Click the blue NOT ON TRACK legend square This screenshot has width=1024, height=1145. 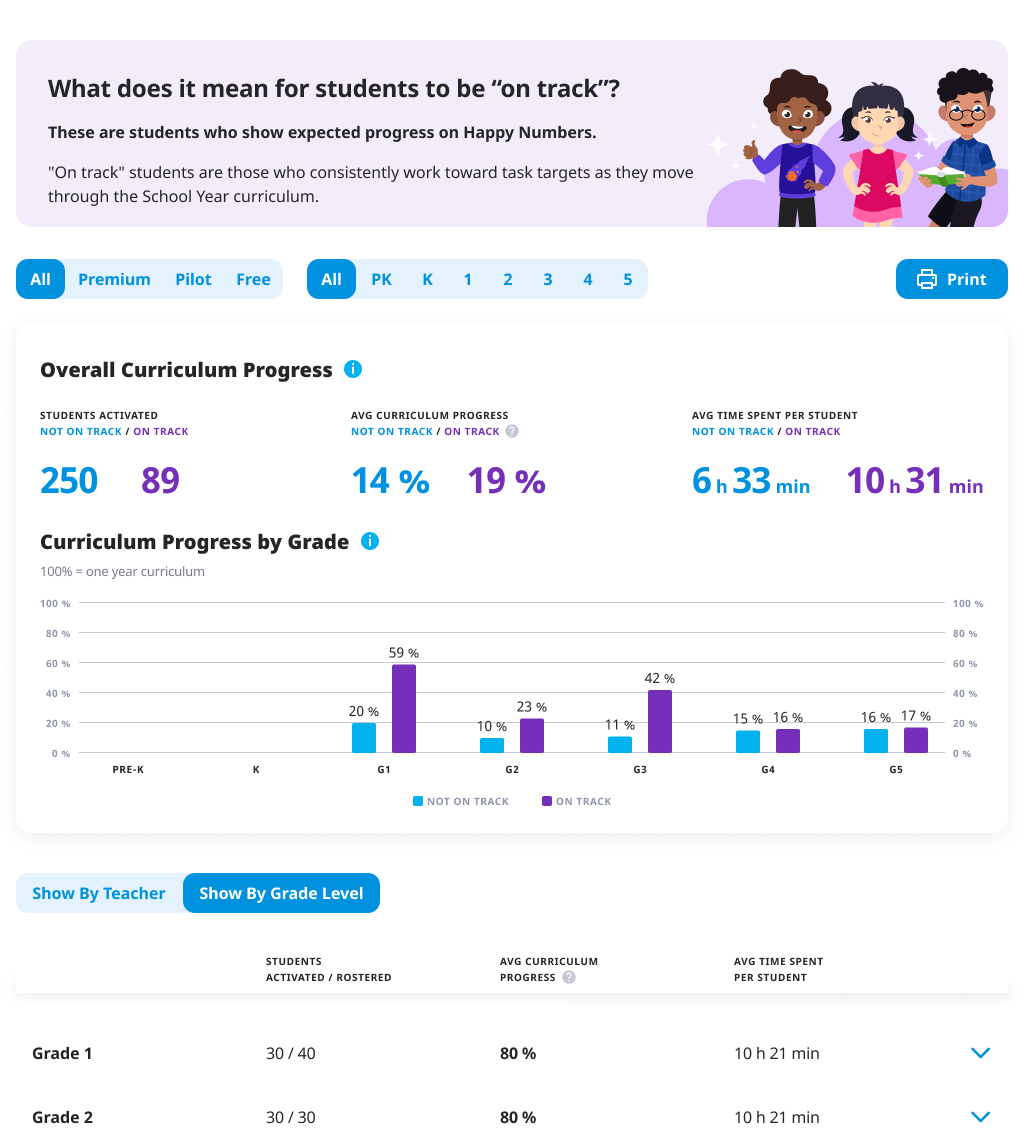pyautogui.click(x=418, y=801)
